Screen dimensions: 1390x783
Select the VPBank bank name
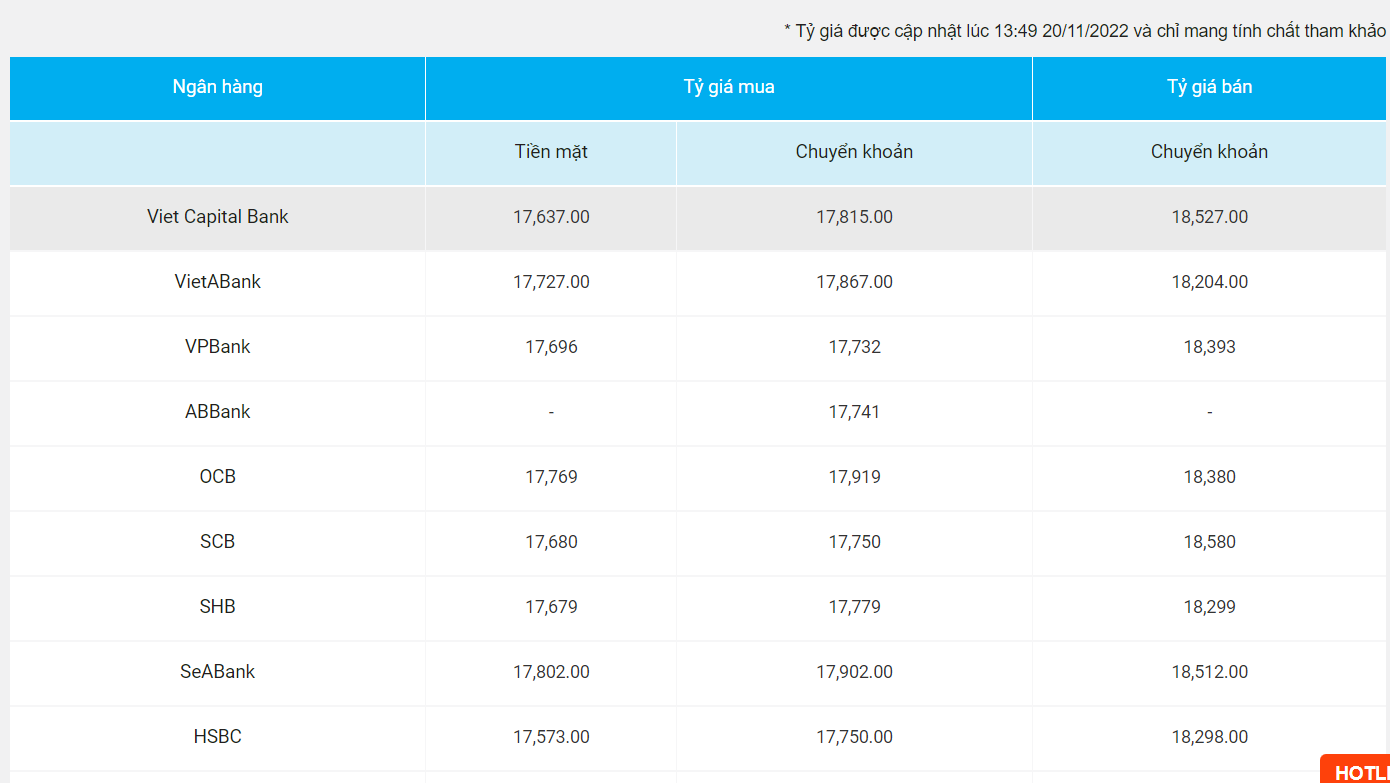point(217,347)
